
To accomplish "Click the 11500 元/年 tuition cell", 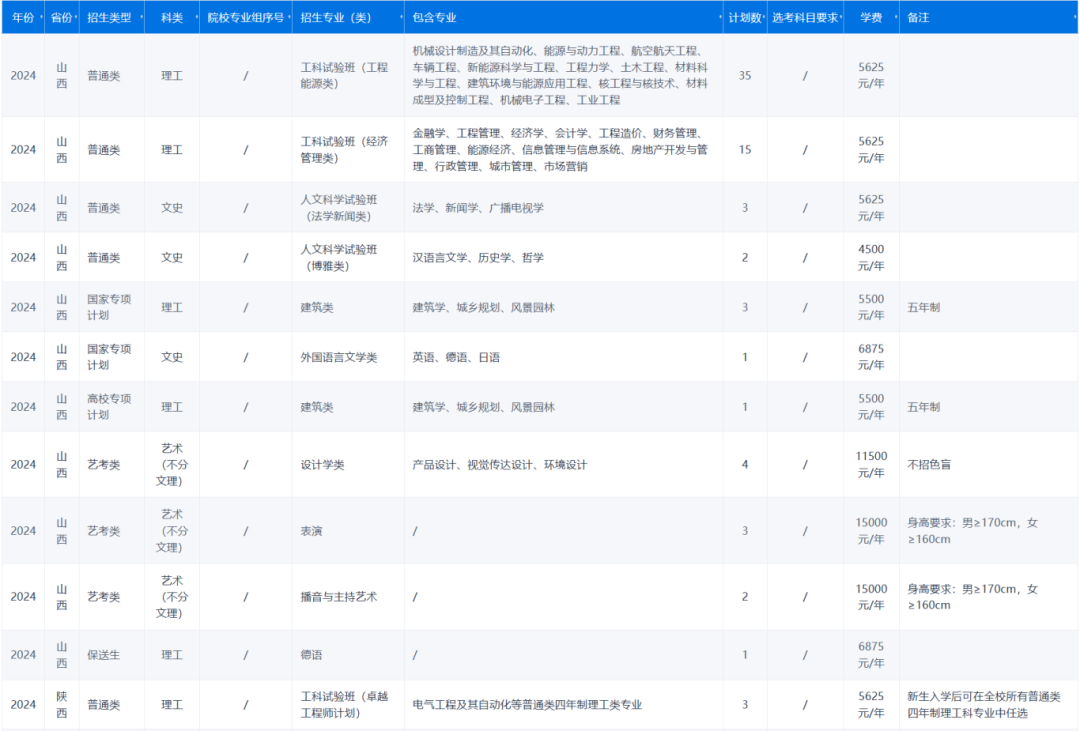I will (871, 463).
